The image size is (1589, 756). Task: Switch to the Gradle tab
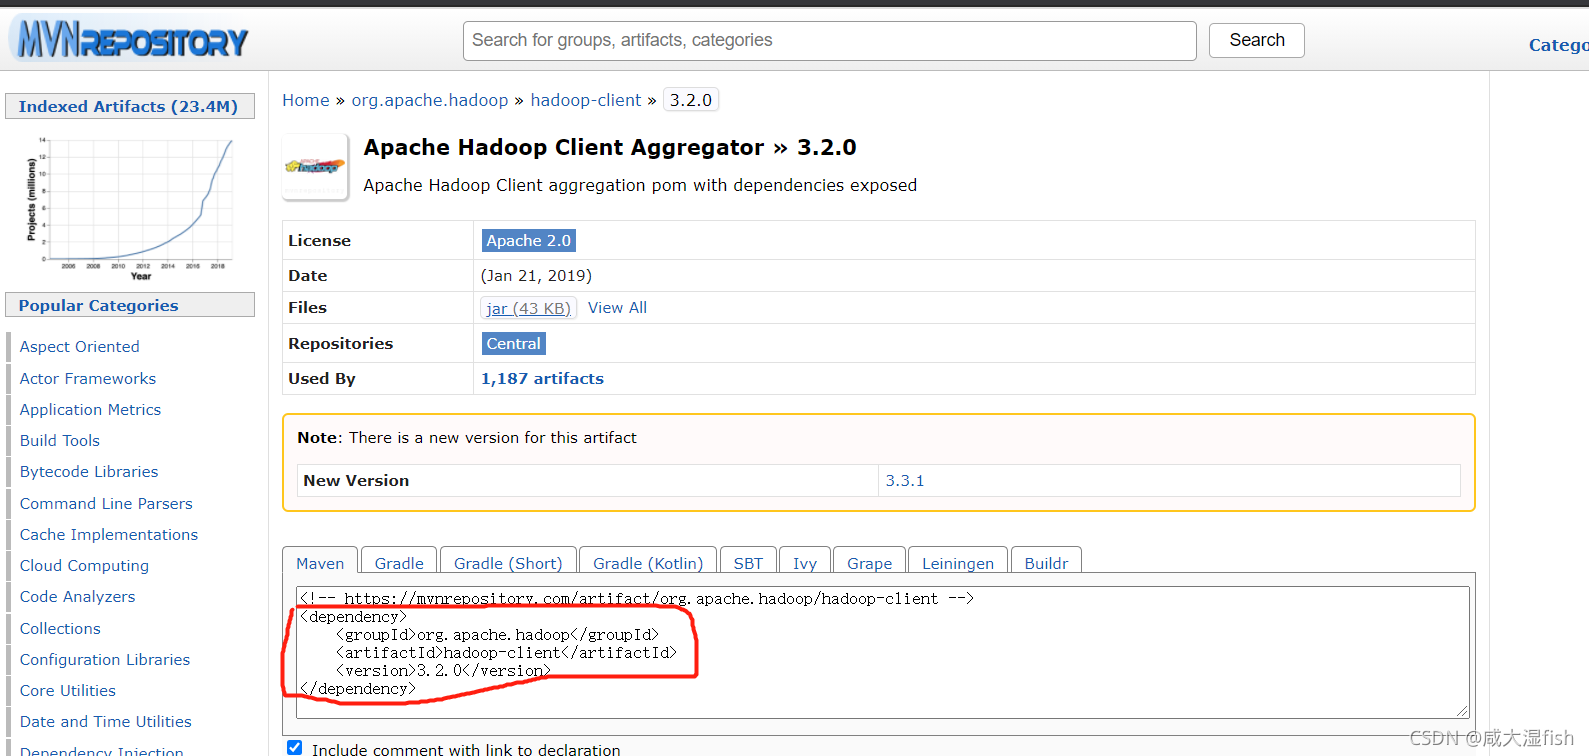point(399,561)
